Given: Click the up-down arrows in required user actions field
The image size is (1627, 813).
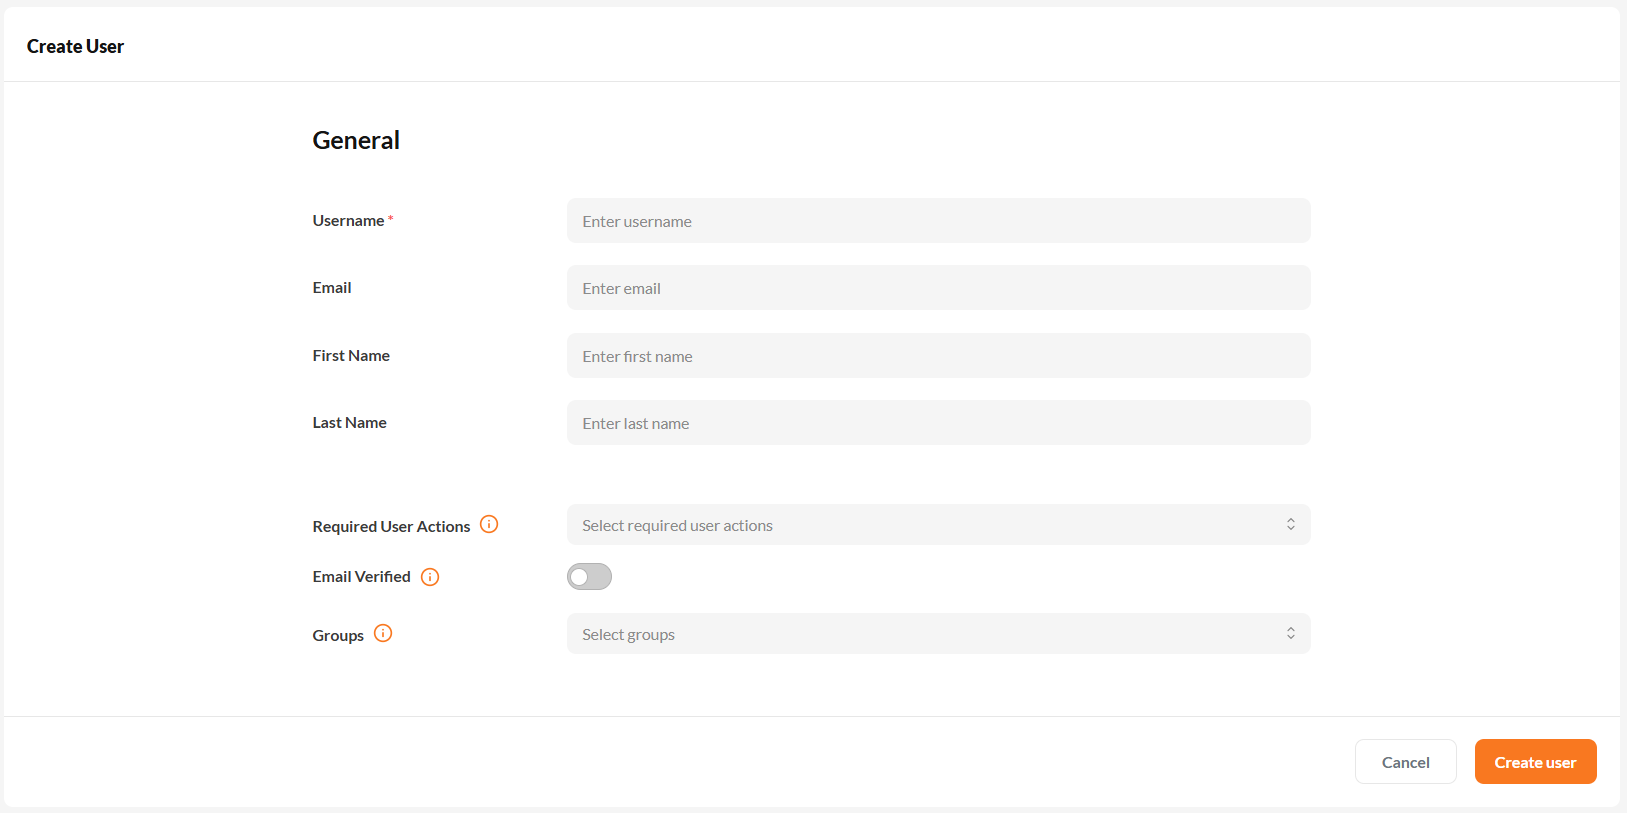Looking at the screenshot, I should coord(1291,525).
